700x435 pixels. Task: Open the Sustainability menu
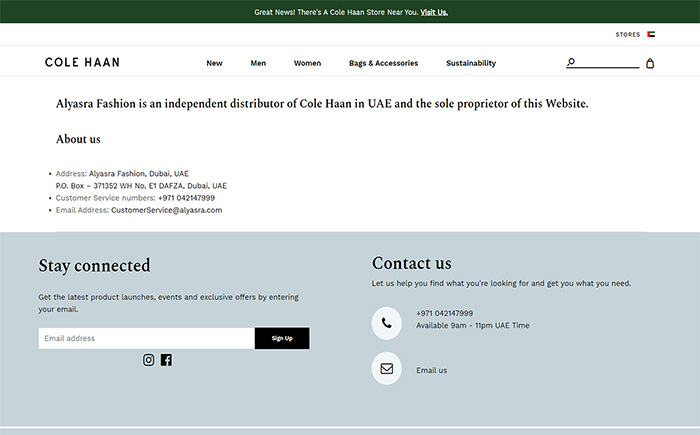coord(471,63)
